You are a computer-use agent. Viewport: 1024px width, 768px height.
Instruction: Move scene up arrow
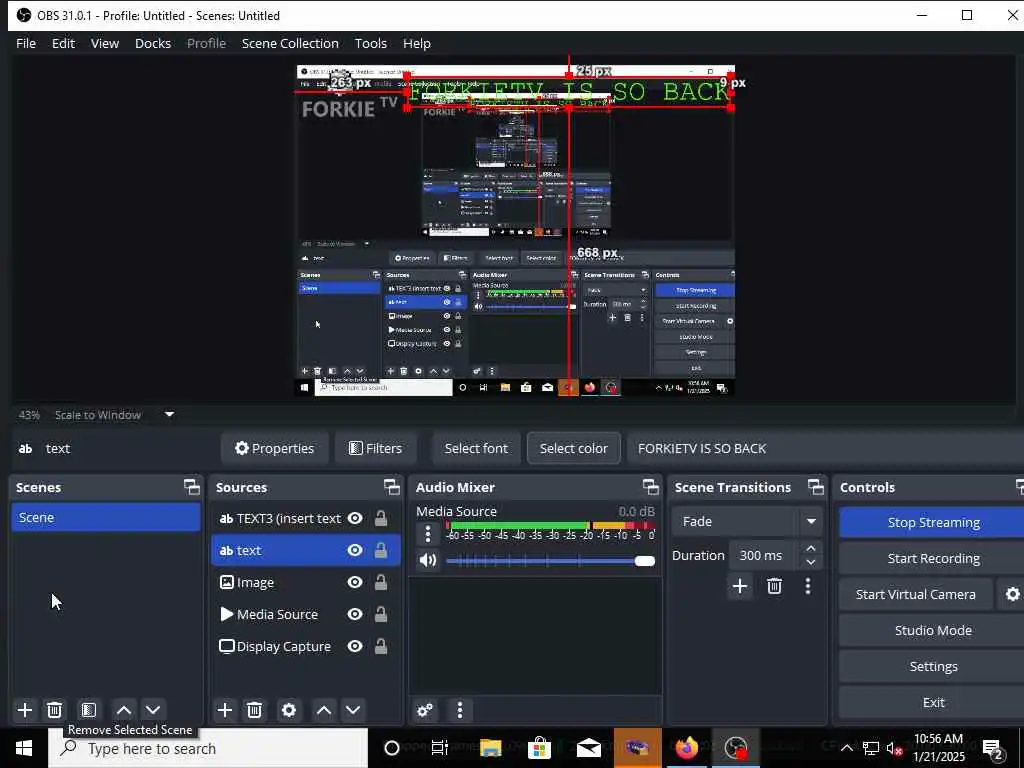tap(124, 710)
